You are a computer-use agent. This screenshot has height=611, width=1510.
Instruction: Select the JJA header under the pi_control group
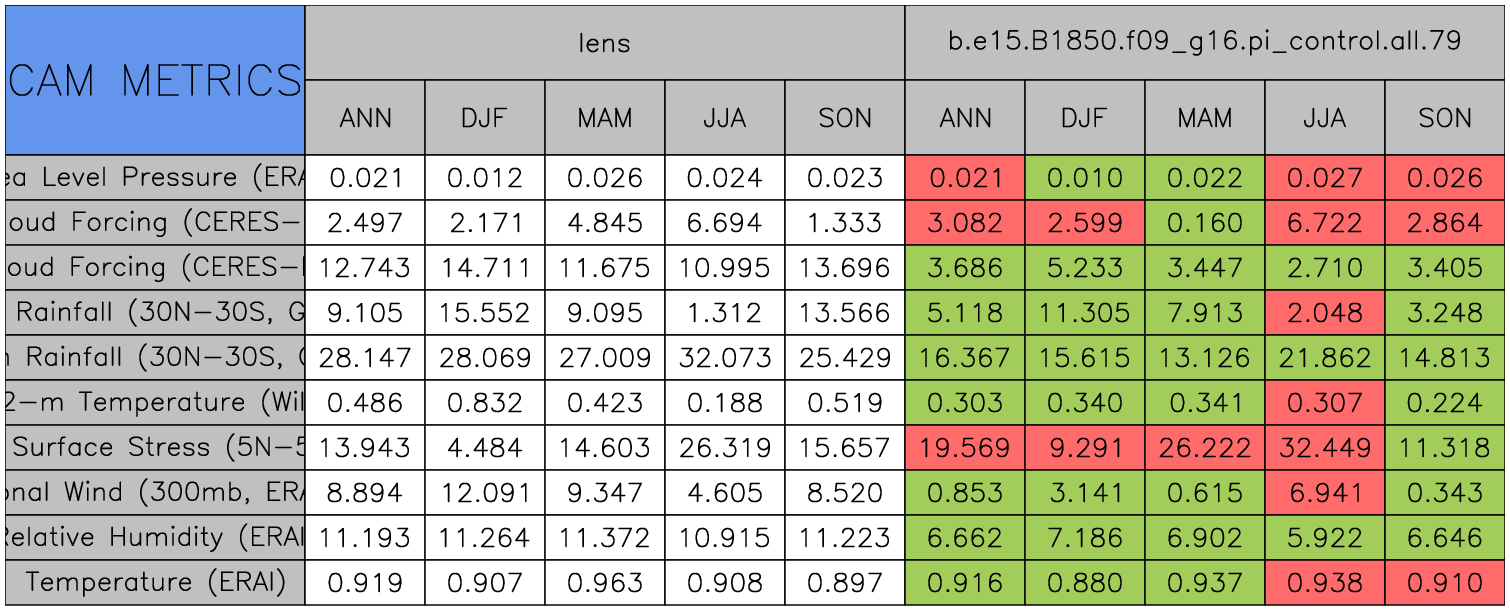(1324, 118)
